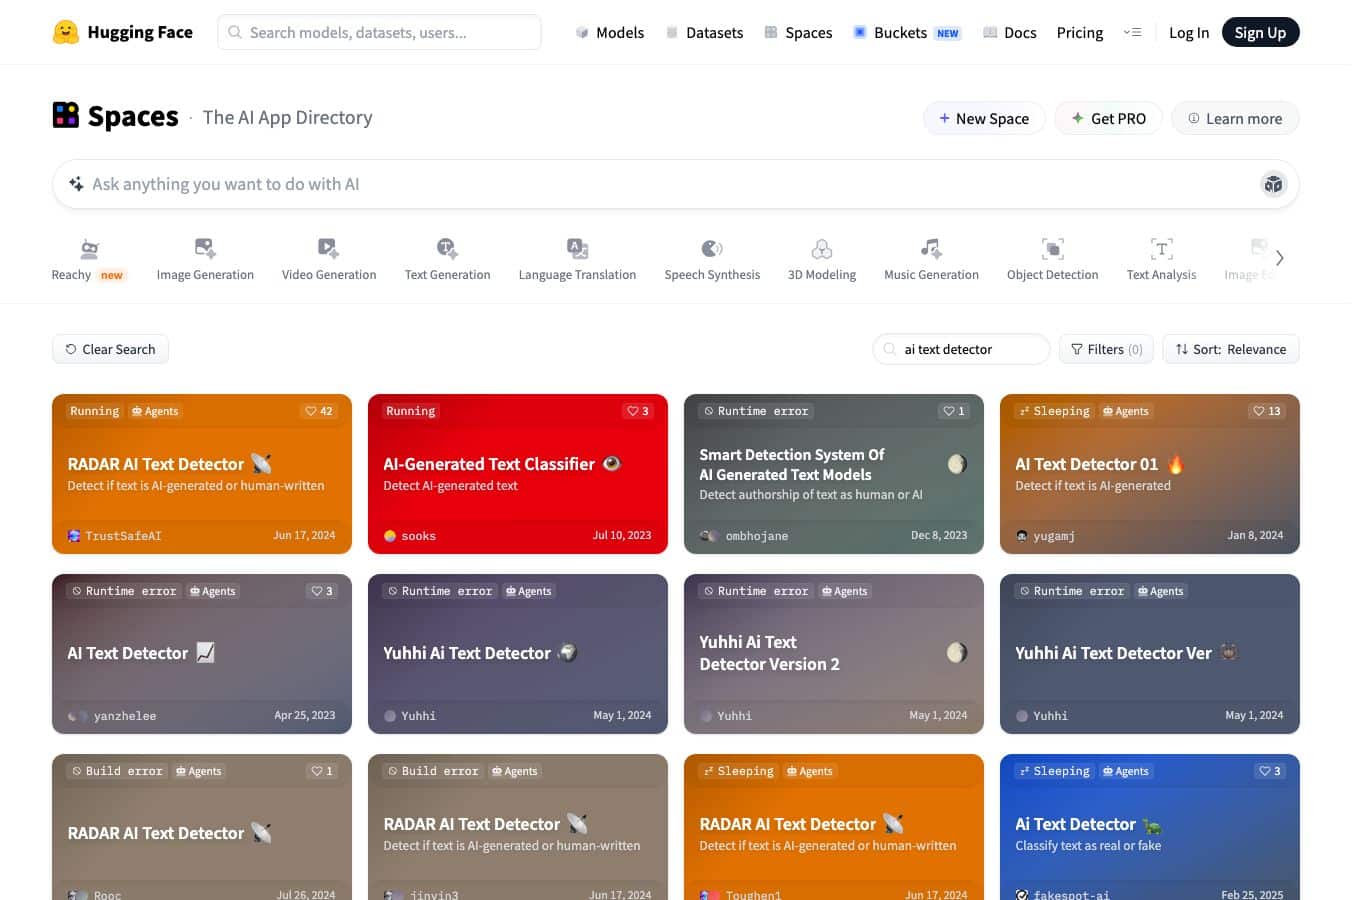Open RADAR AI Text Detector card by jinyin3

(x=518, y=827)
